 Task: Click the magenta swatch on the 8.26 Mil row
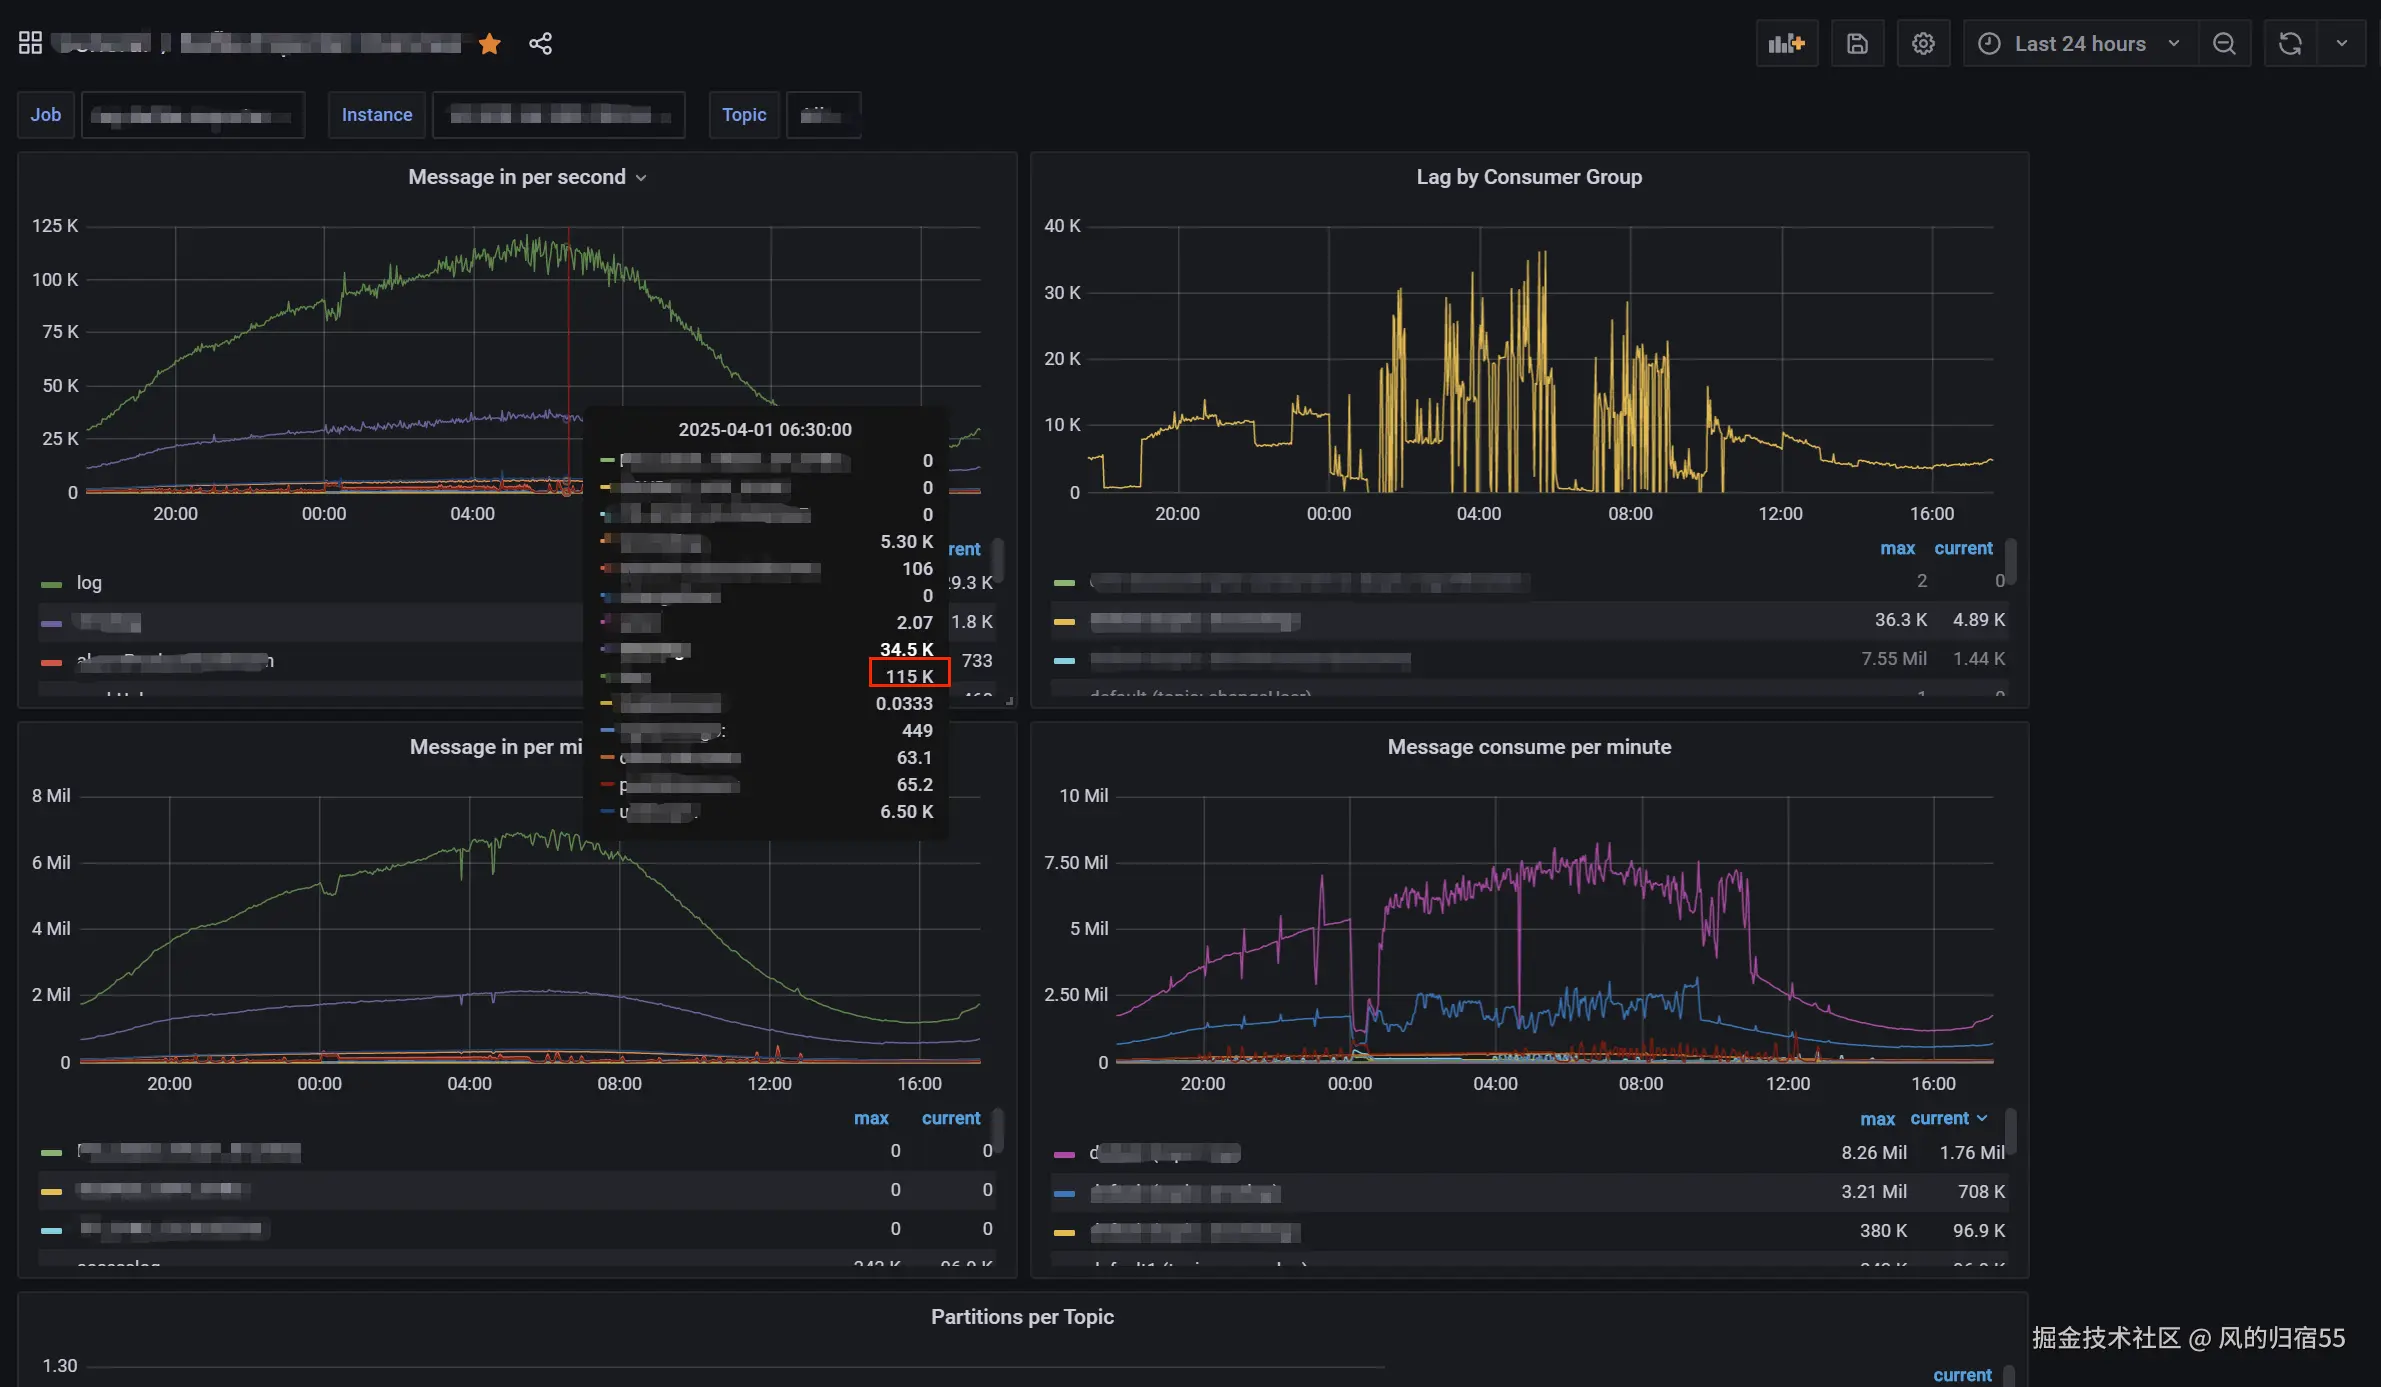pos(1064,1154)
